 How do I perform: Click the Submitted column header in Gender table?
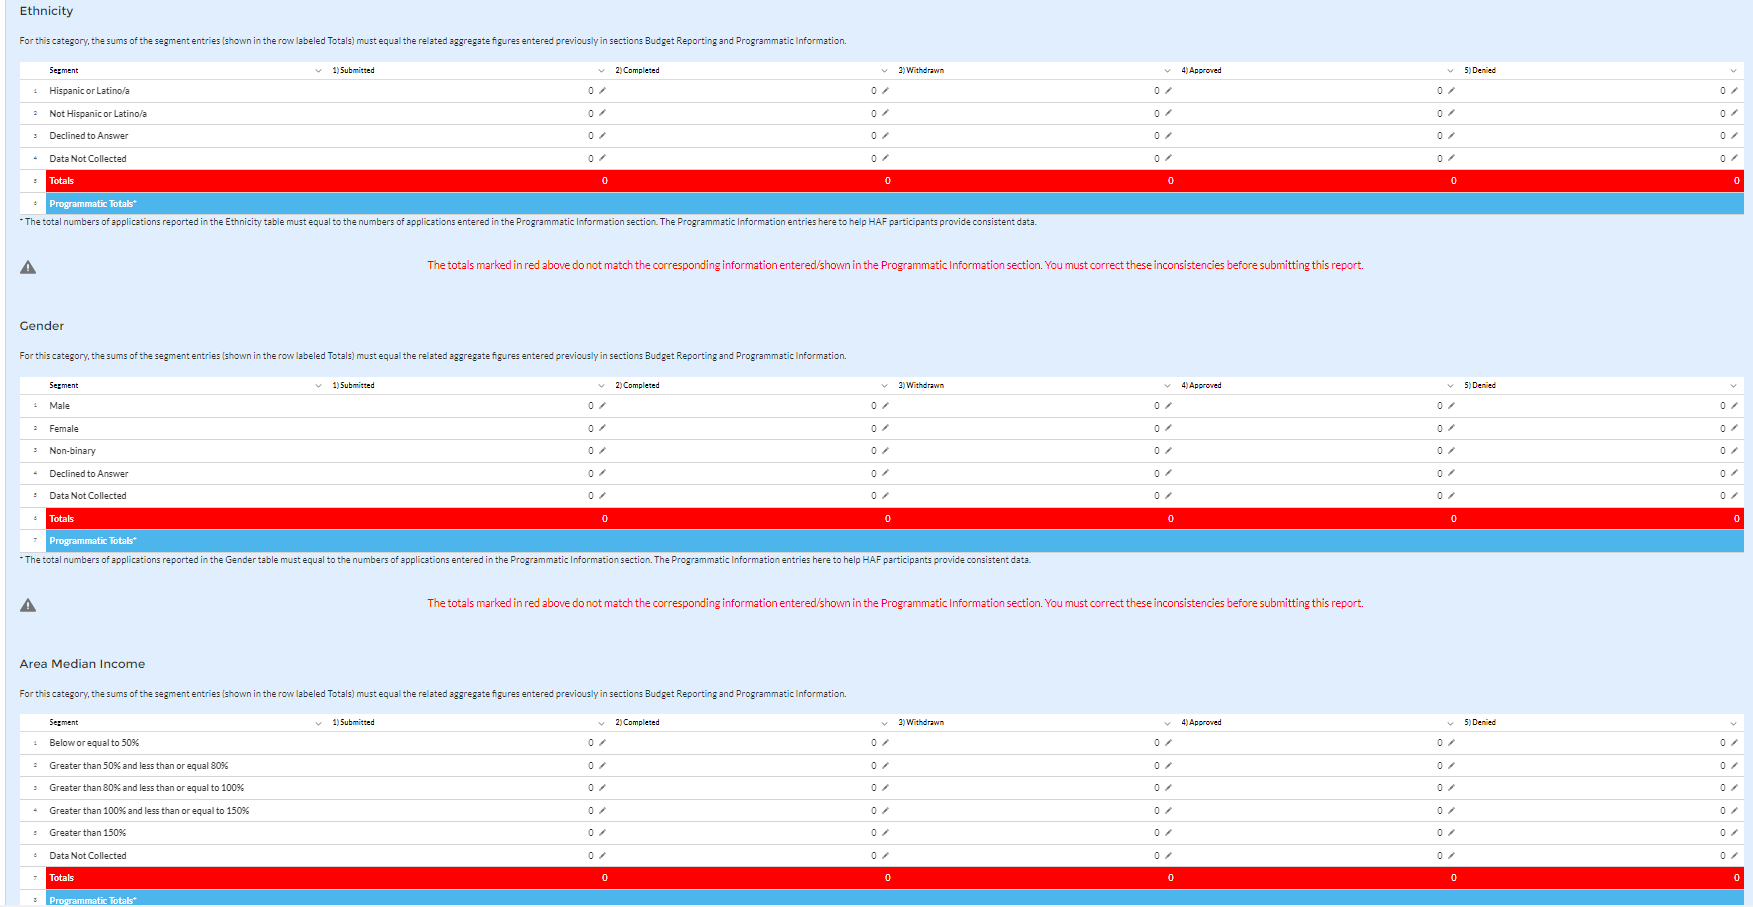(353, 386)
